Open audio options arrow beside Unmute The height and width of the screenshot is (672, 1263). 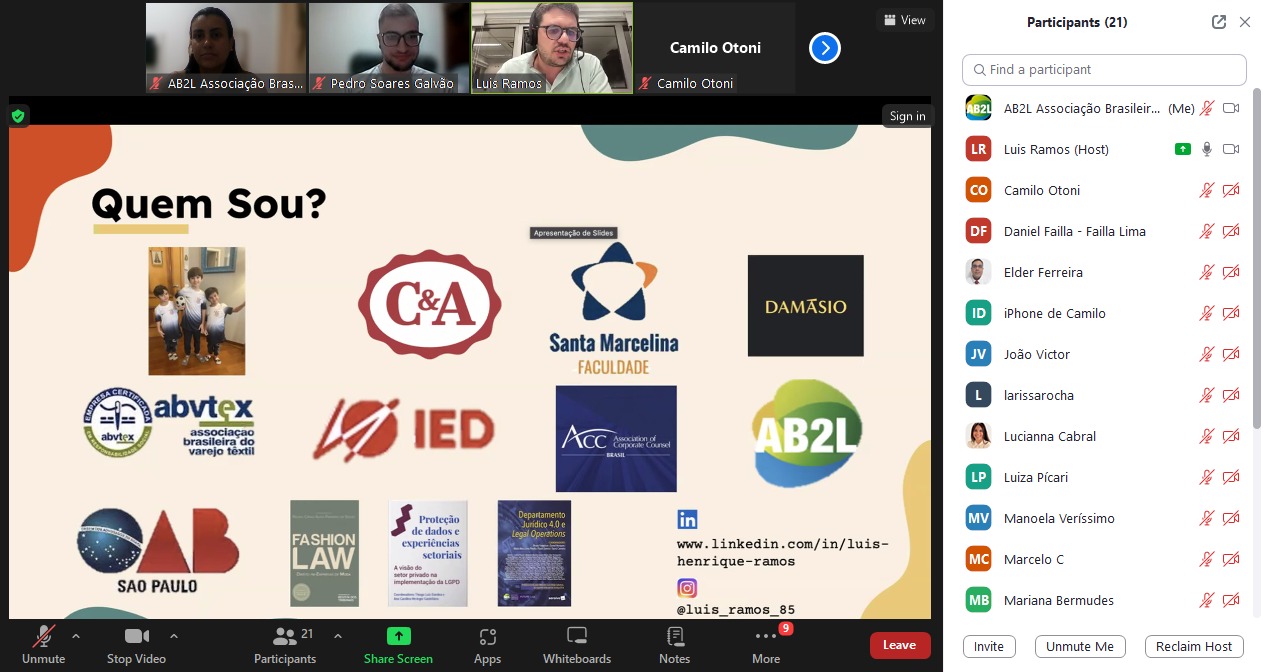[x=76, y=636]
